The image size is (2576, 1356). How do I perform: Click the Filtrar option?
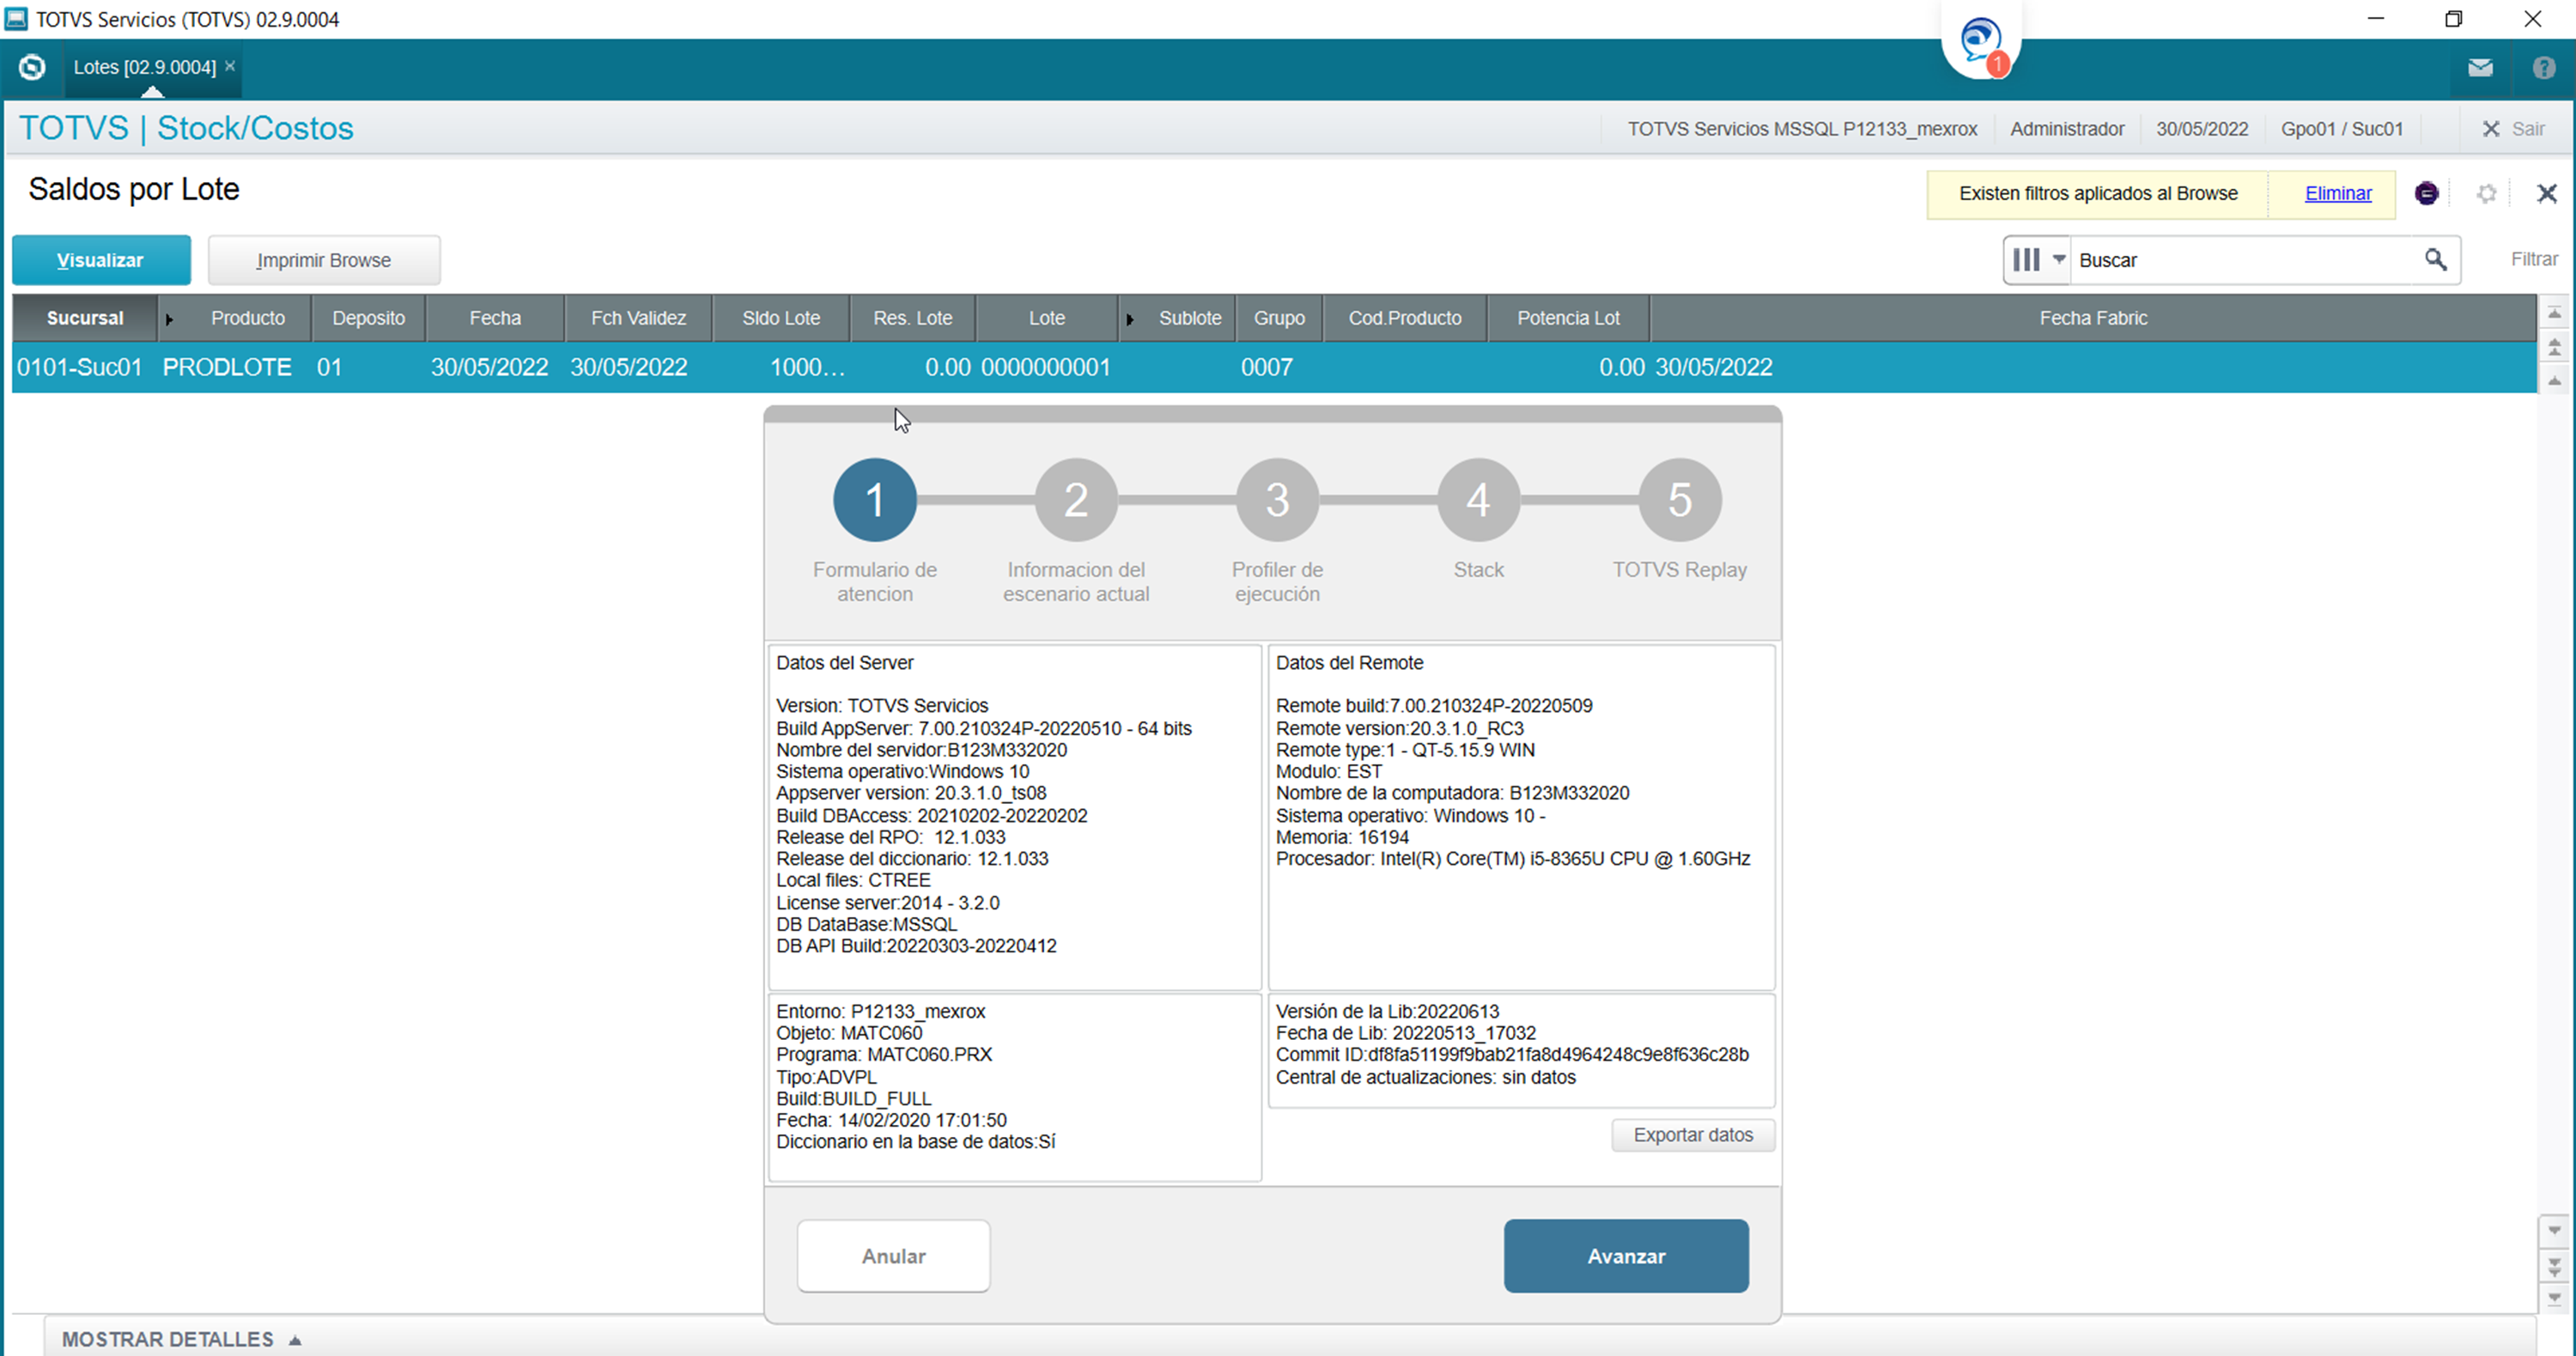tap(2534, 259)
